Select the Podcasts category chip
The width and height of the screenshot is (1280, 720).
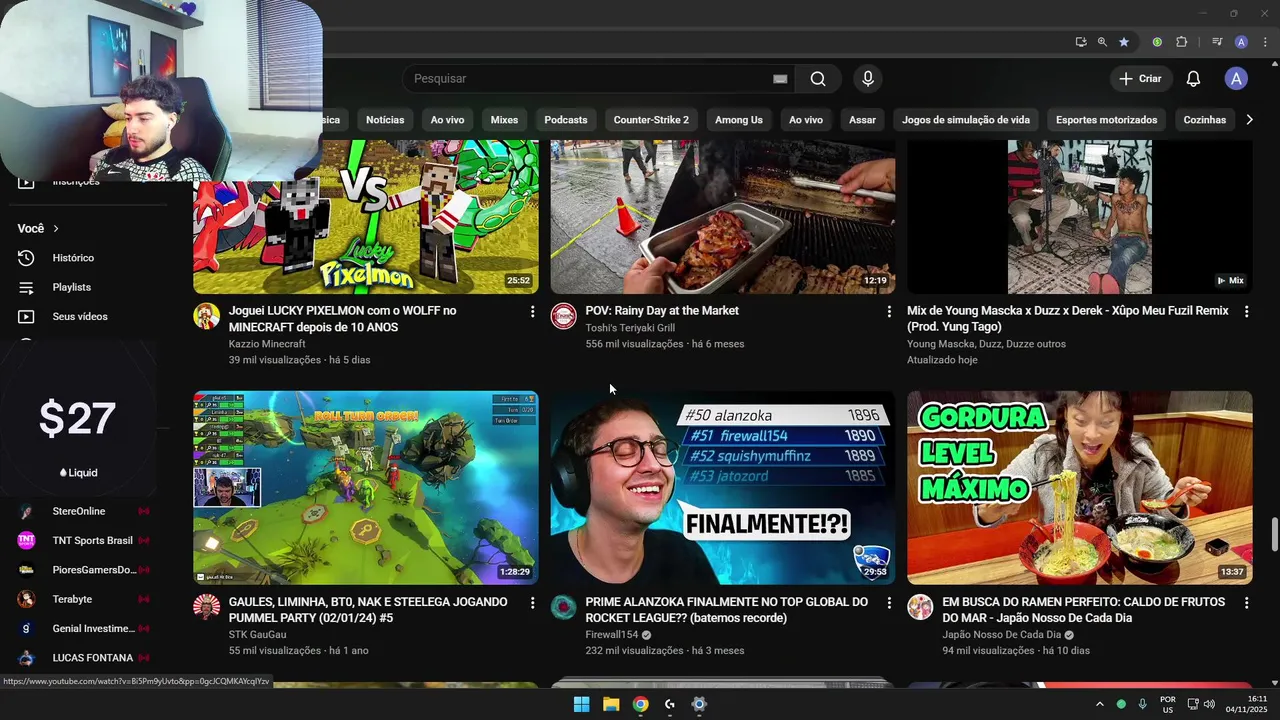tap(566, 120)
